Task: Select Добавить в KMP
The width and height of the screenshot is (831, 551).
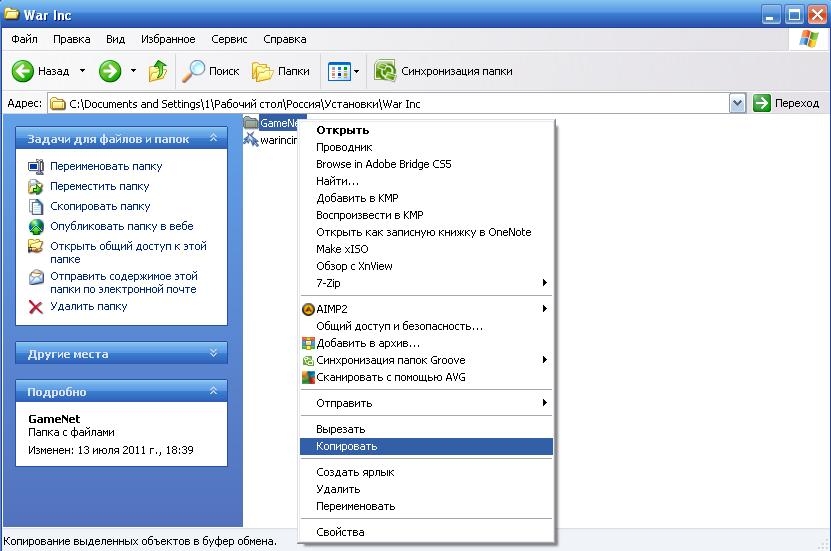Action: coord(426,198)
